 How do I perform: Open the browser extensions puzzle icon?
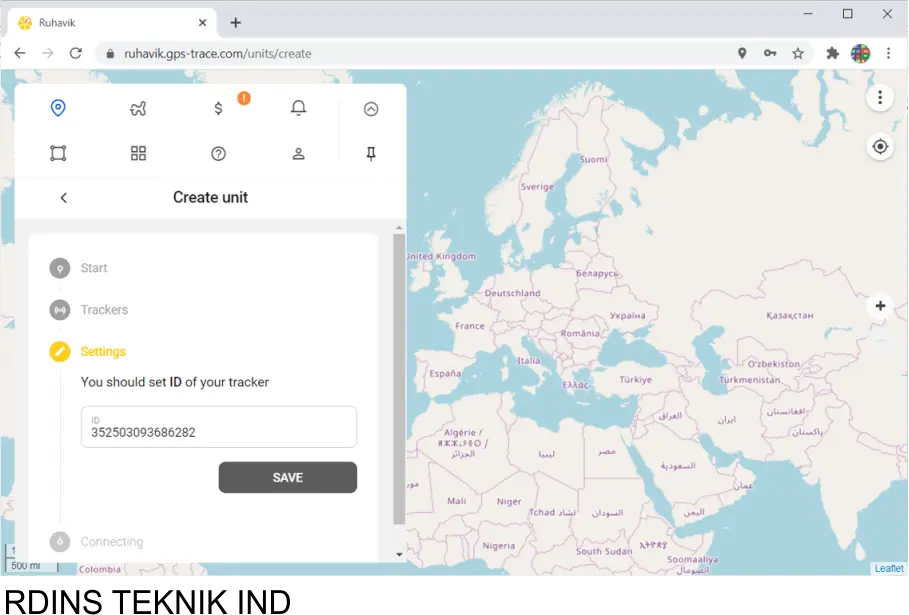coord(832,54)
